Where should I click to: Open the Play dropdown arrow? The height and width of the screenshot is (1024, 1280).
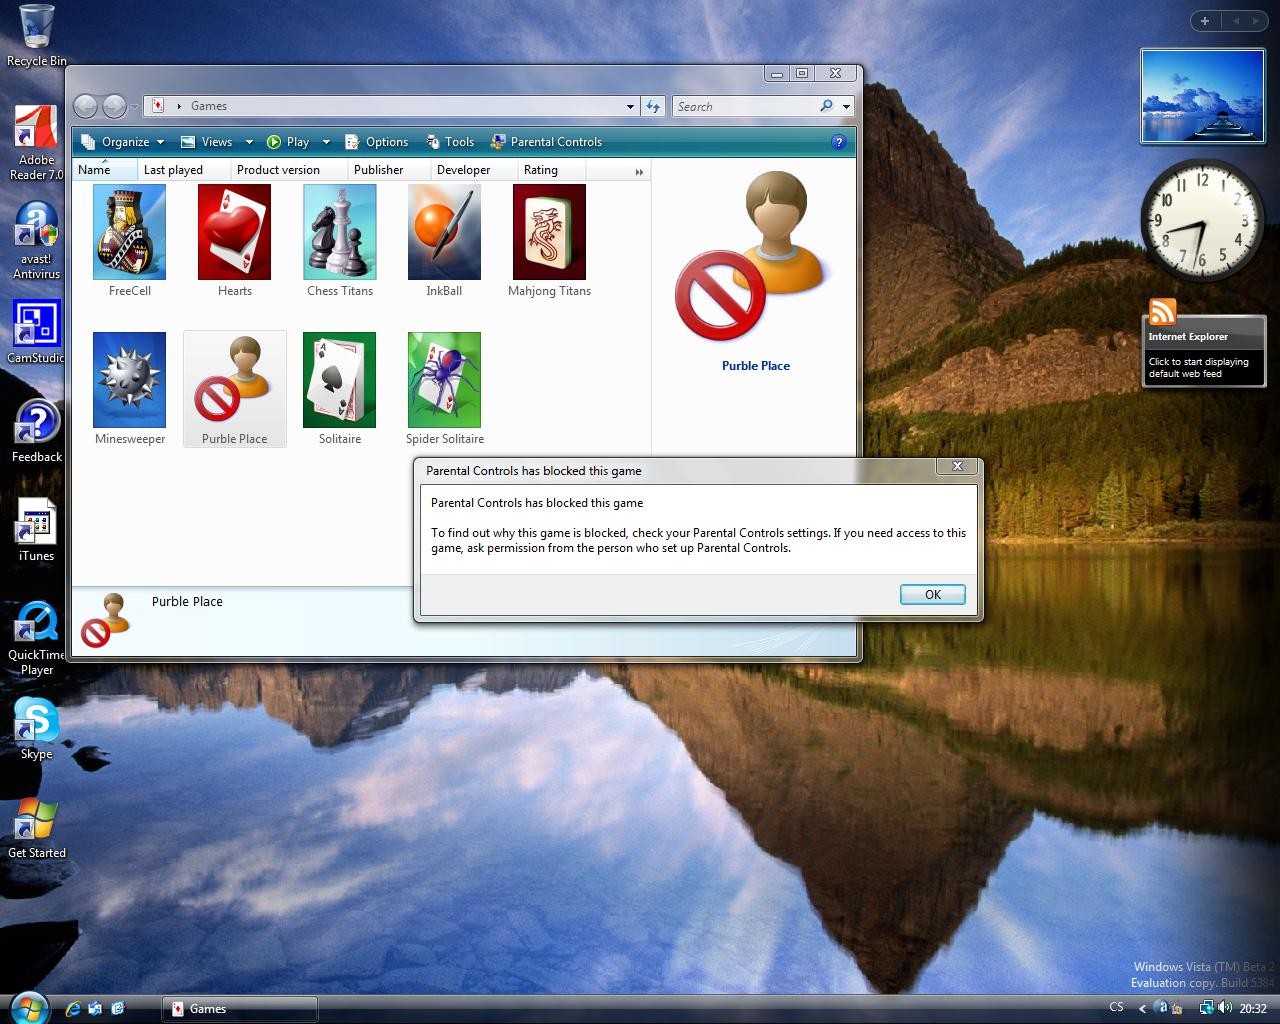coord(326,142)
